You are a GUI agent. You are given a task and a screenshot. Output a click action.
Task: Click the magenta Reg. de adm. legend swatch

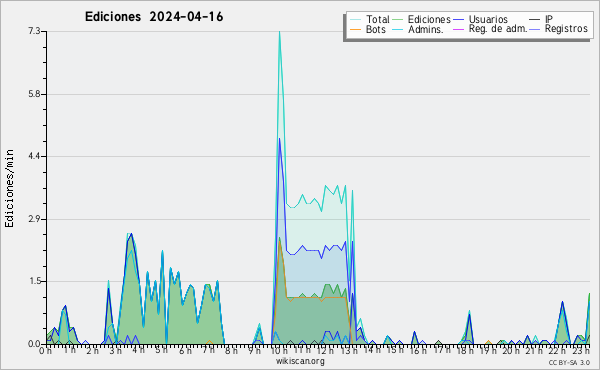tap(458, 29)
